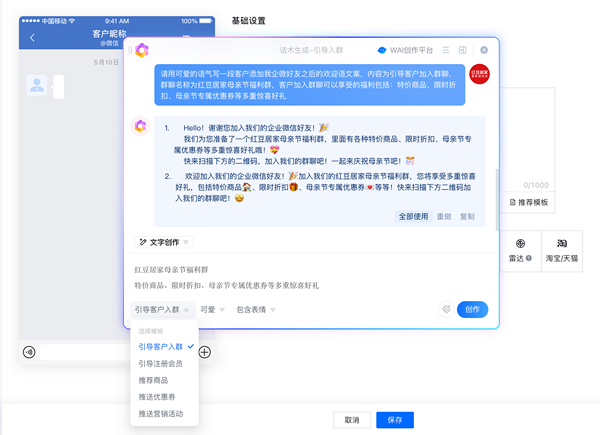Click the back arrow in phone preview
The height and width of the screenshot is (435, 600).
[33, 38]
